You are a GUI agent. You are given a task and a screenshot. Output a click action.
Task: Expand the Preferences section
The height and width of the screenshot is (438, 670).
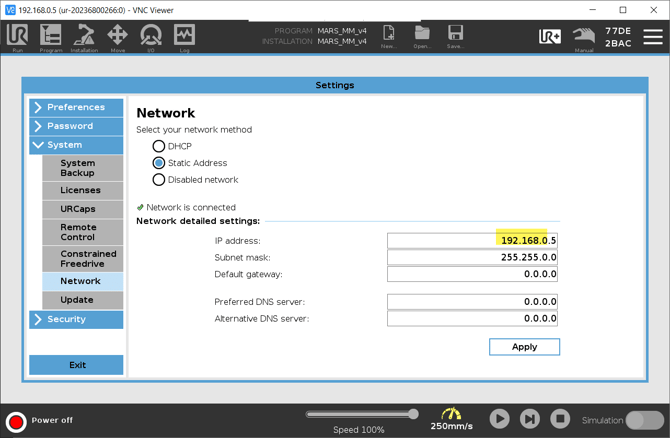(x=76, y=107)
